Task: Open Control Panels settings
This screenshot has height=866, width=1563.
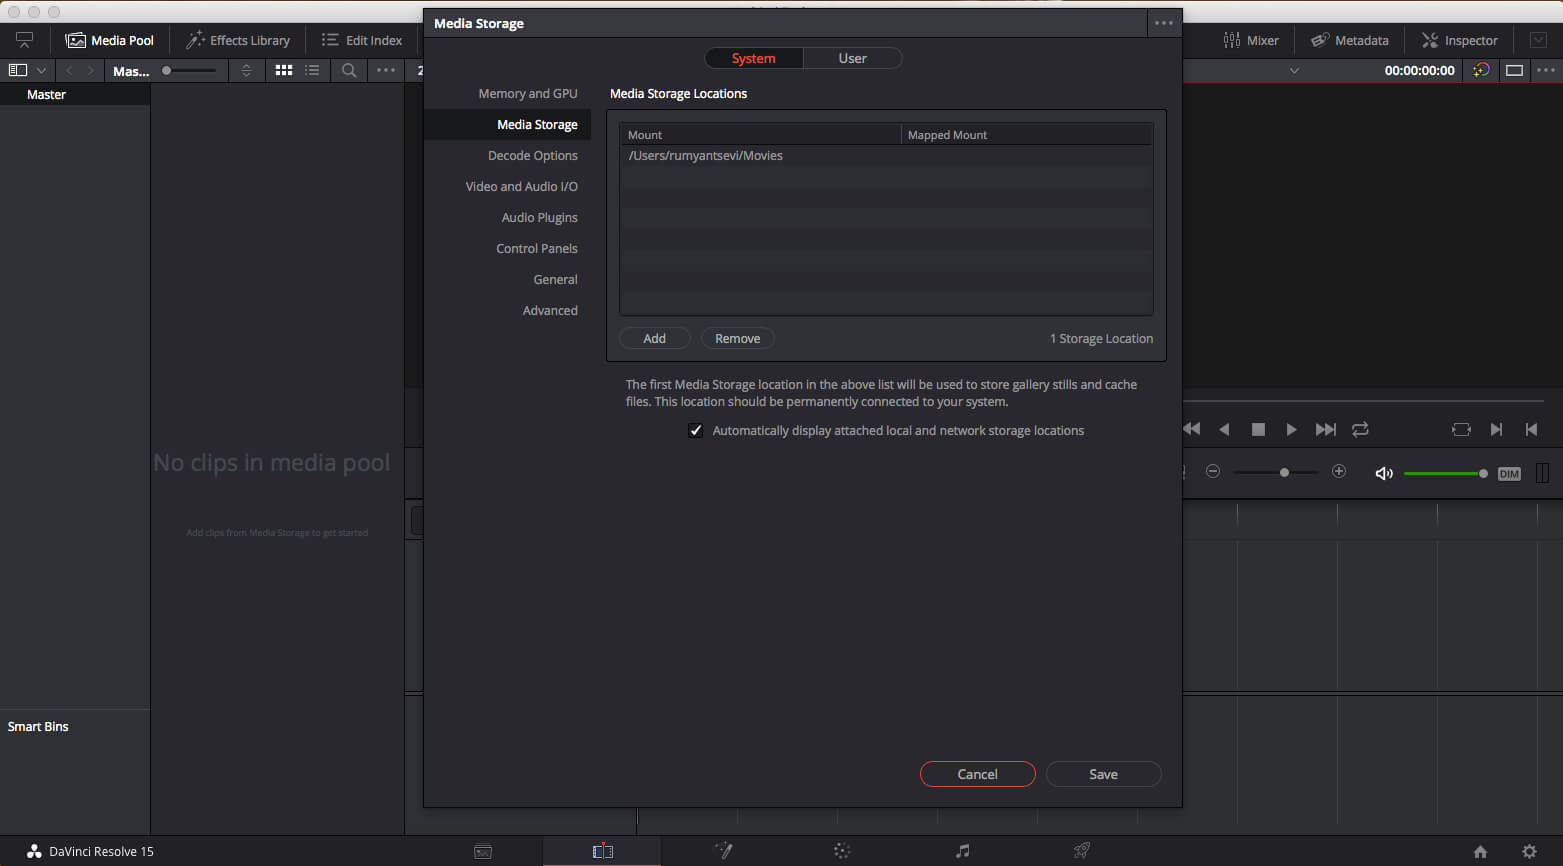Action: tap(537, 248)
